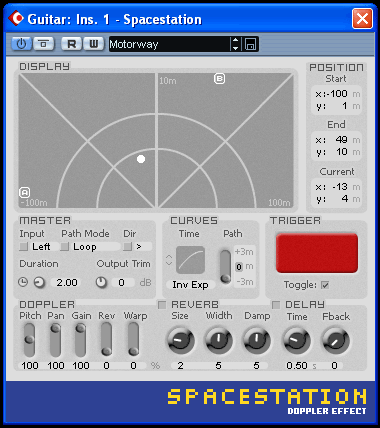380x428 pixels.
Task: Enable the Reverb section checkbox
Action: 162,305
